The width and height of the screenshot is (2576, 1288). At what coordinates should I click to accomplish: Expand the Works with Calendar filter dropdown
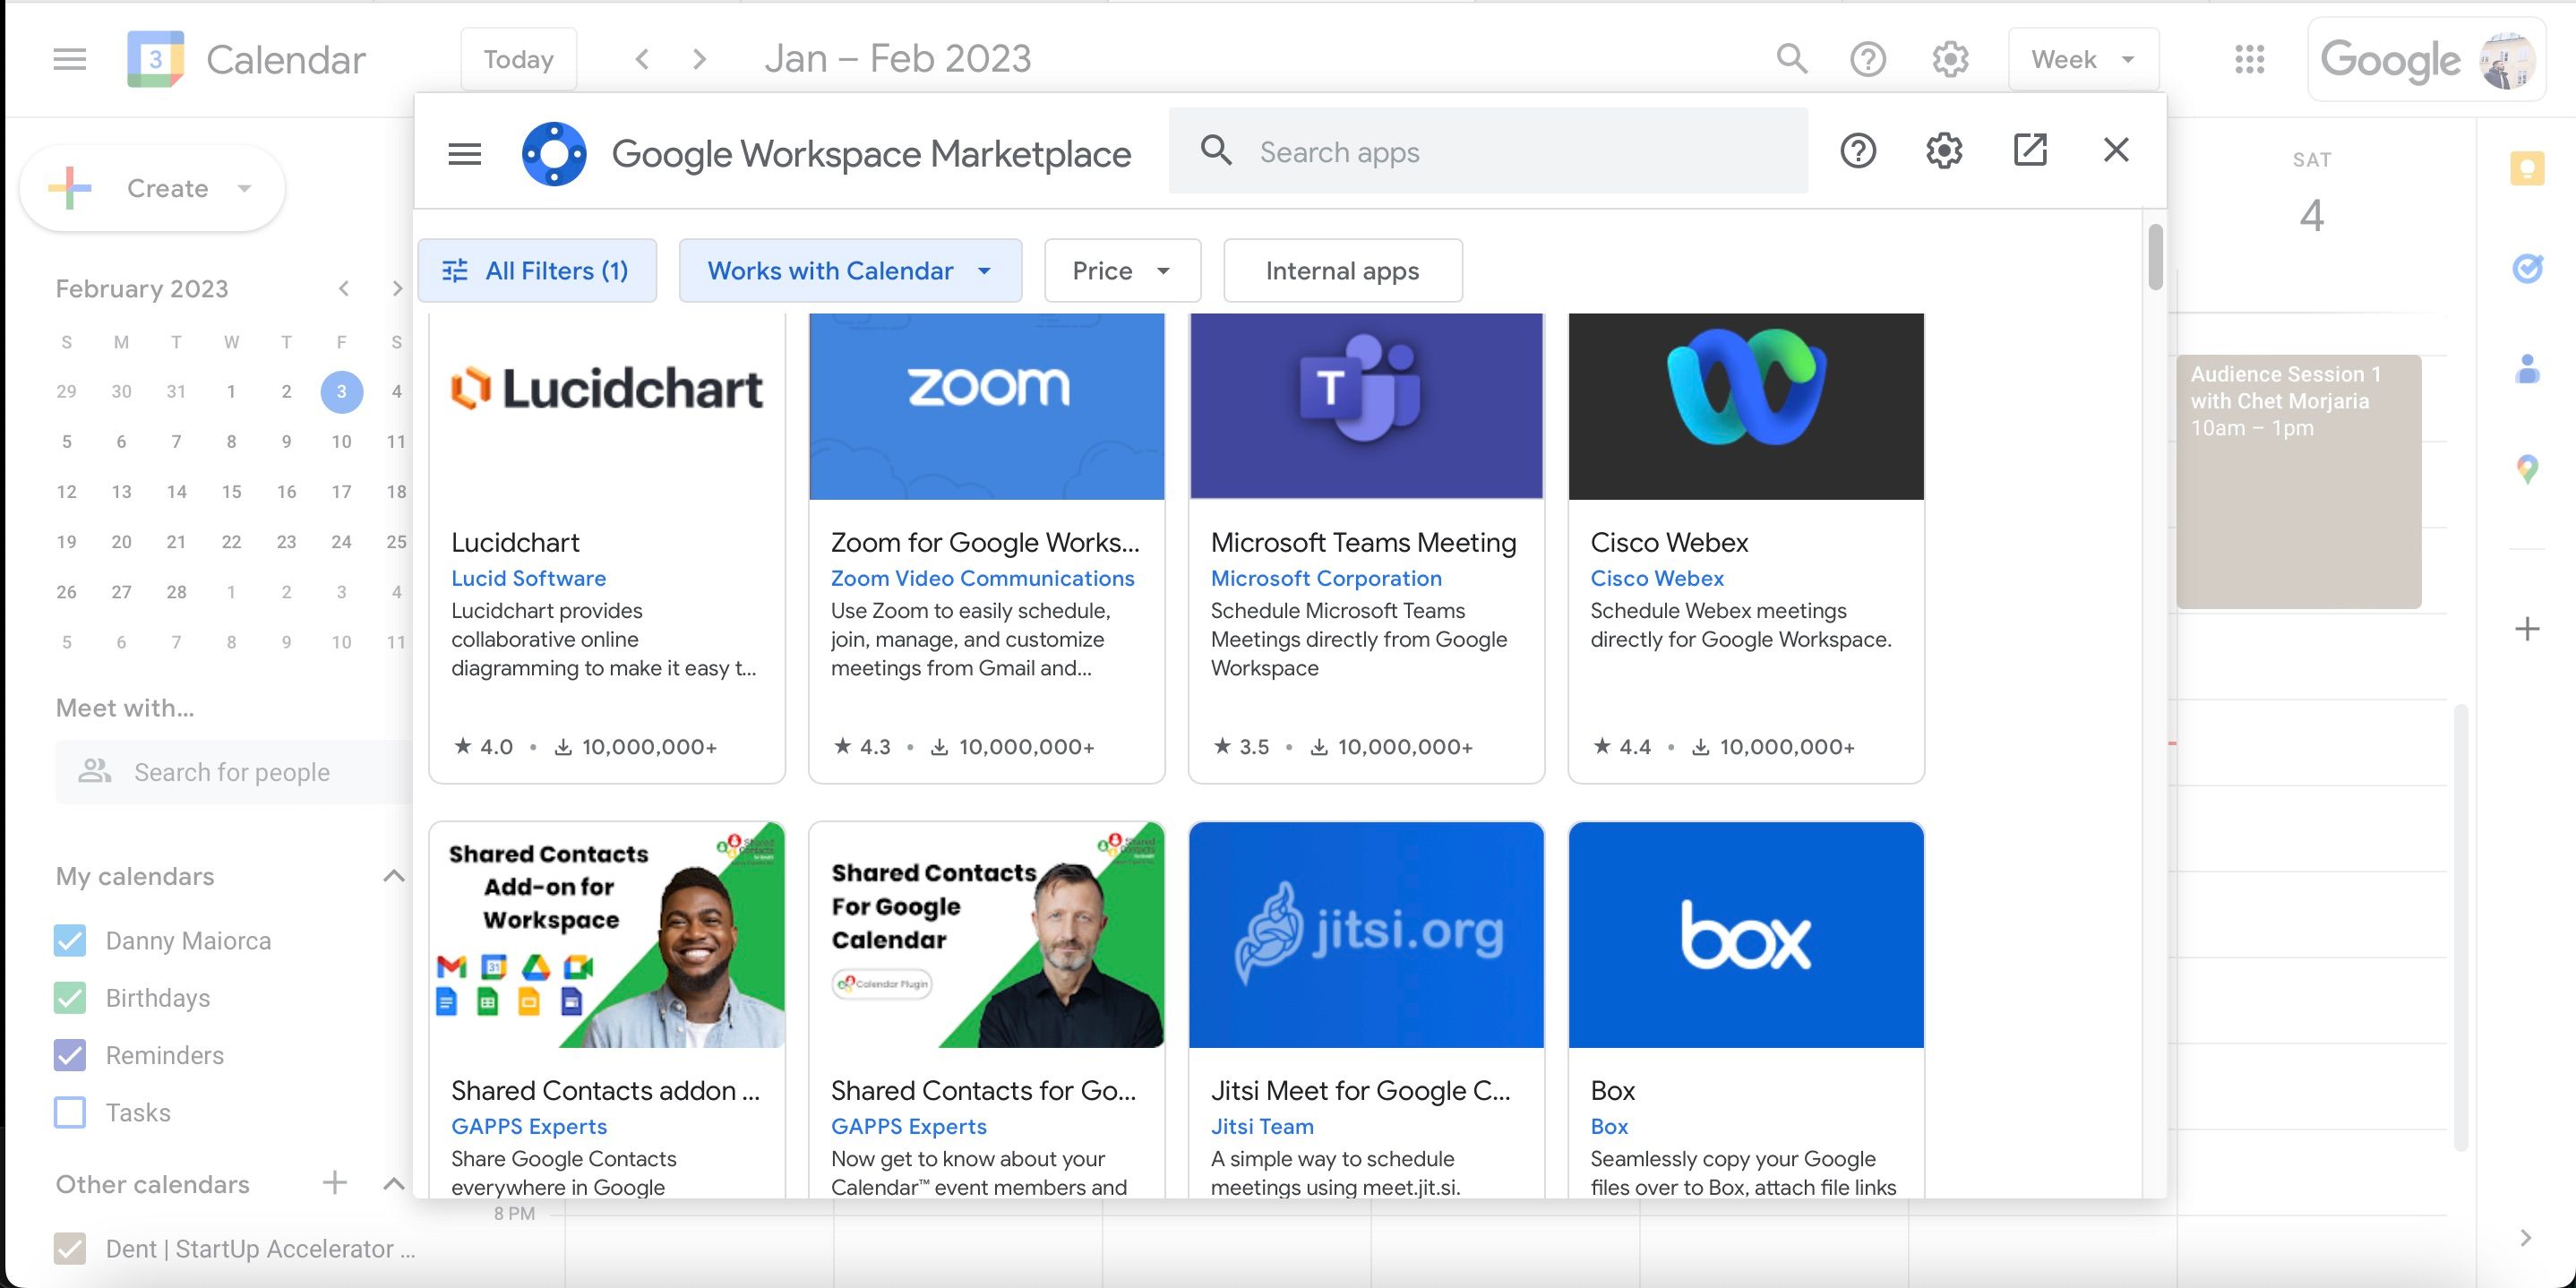[849, 271]
